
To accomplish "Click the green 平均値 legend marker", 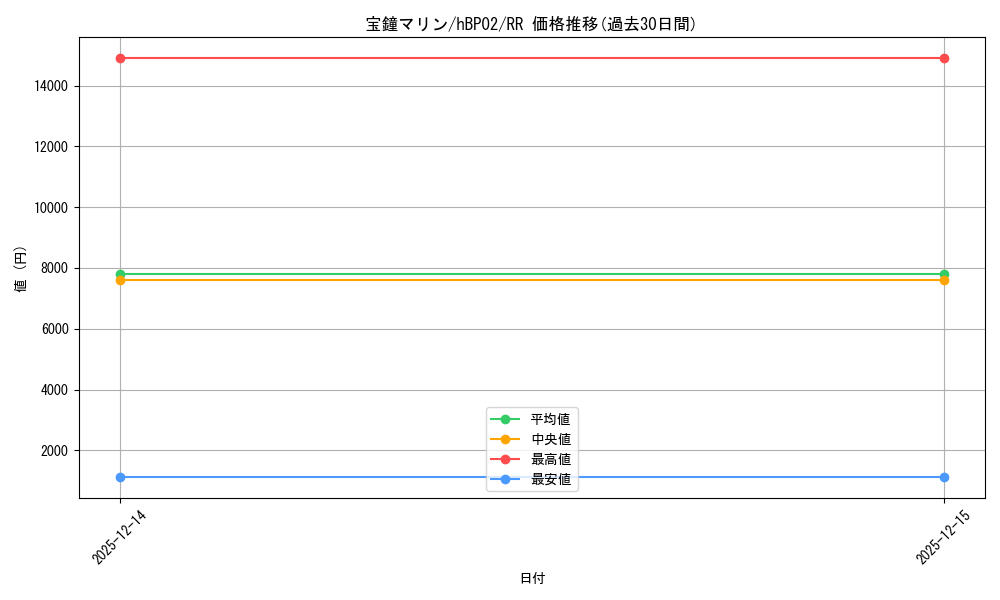I will pos(505,419).
